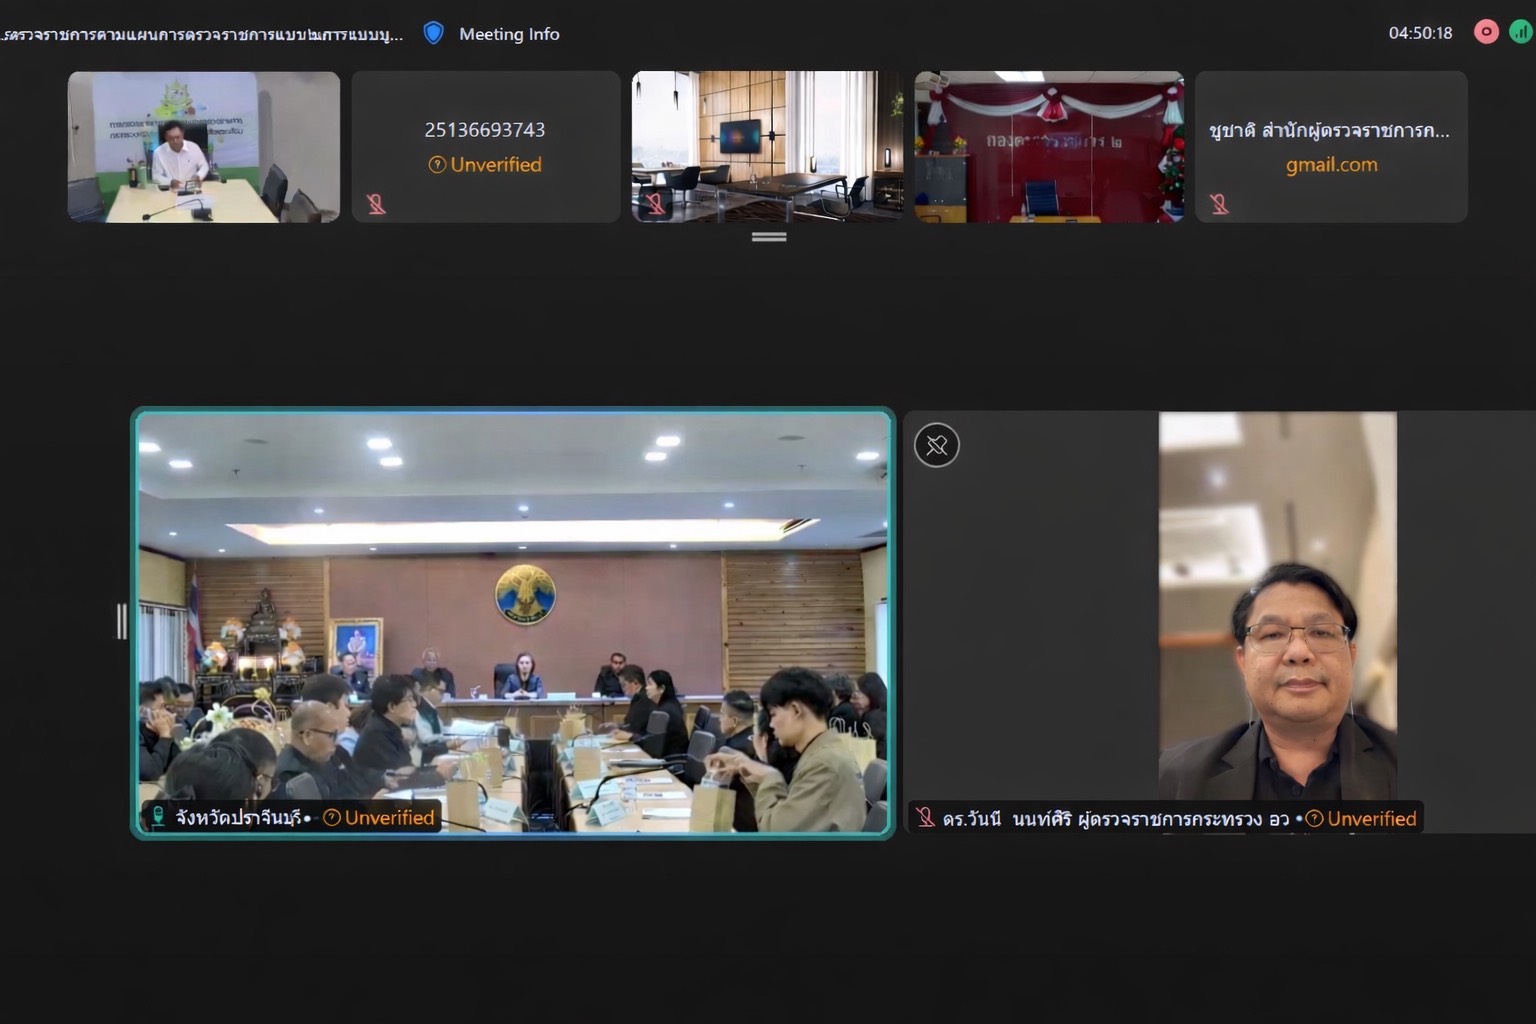Click the gmail.com text on ชูชาติ tile
Image resolution: width=1536 pixels, height=1024 pixels.
click(1331, 164)
